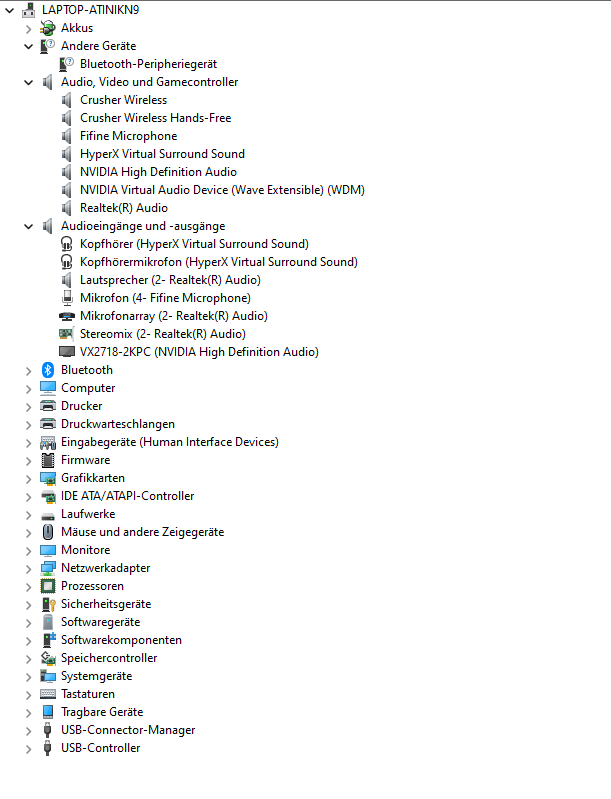611x799 pixels.
Task: Expand the Bluetooth category
Action: click(29, 371)
